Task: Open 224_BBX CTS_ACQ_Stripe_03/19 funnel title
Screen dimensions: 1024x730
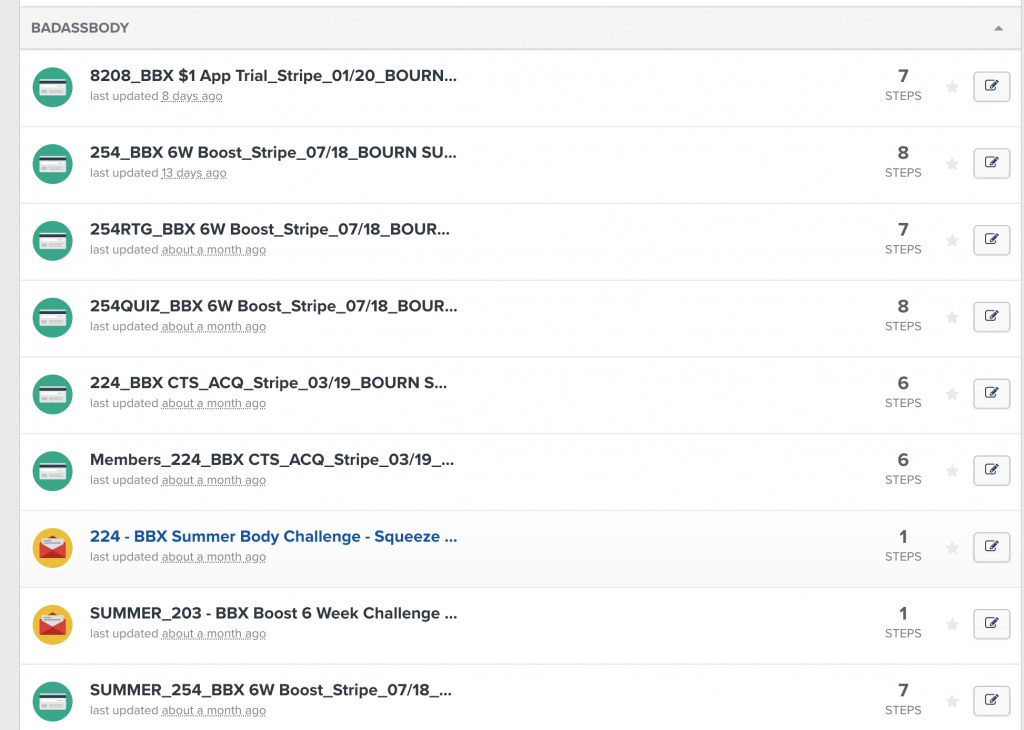Action: click(268, 383)
